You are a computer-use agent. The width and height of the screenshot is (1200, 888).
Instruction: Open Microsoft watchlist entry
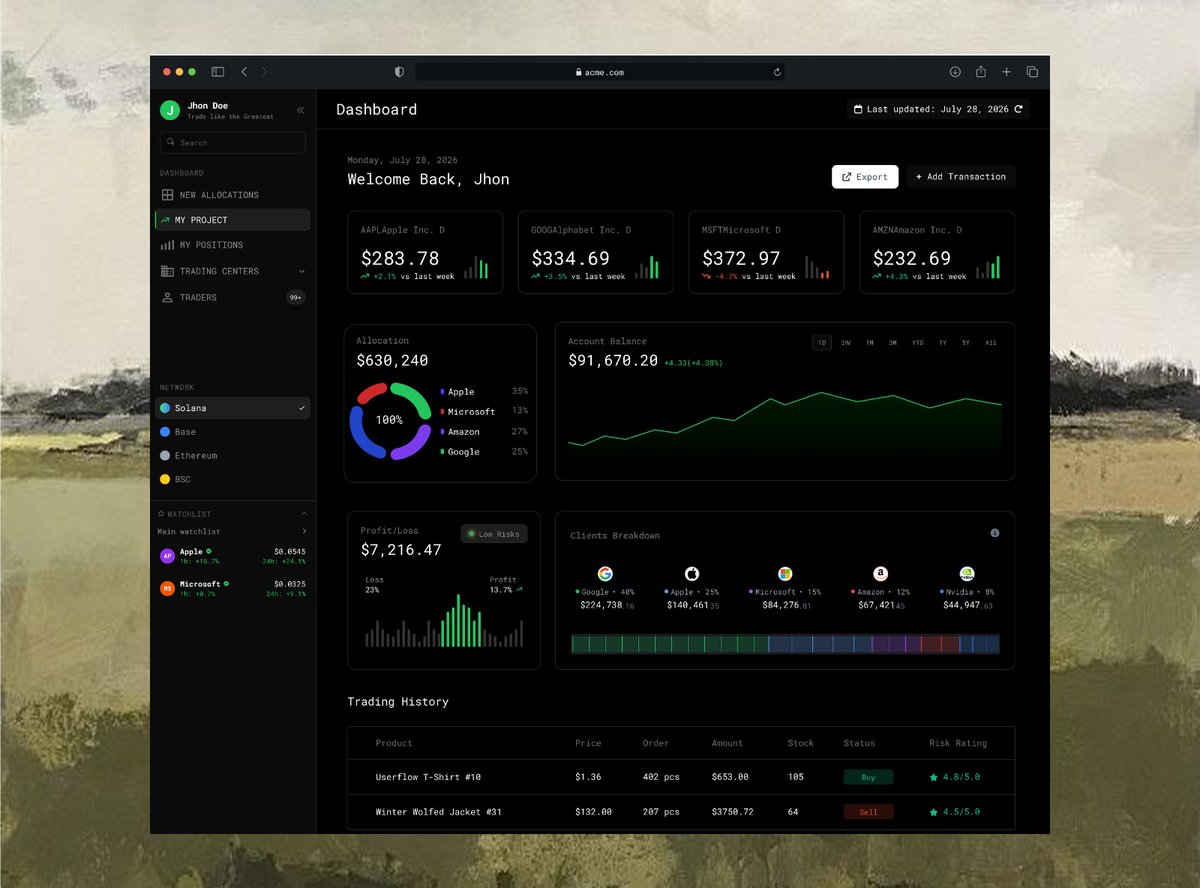click(x=233, y=588)
